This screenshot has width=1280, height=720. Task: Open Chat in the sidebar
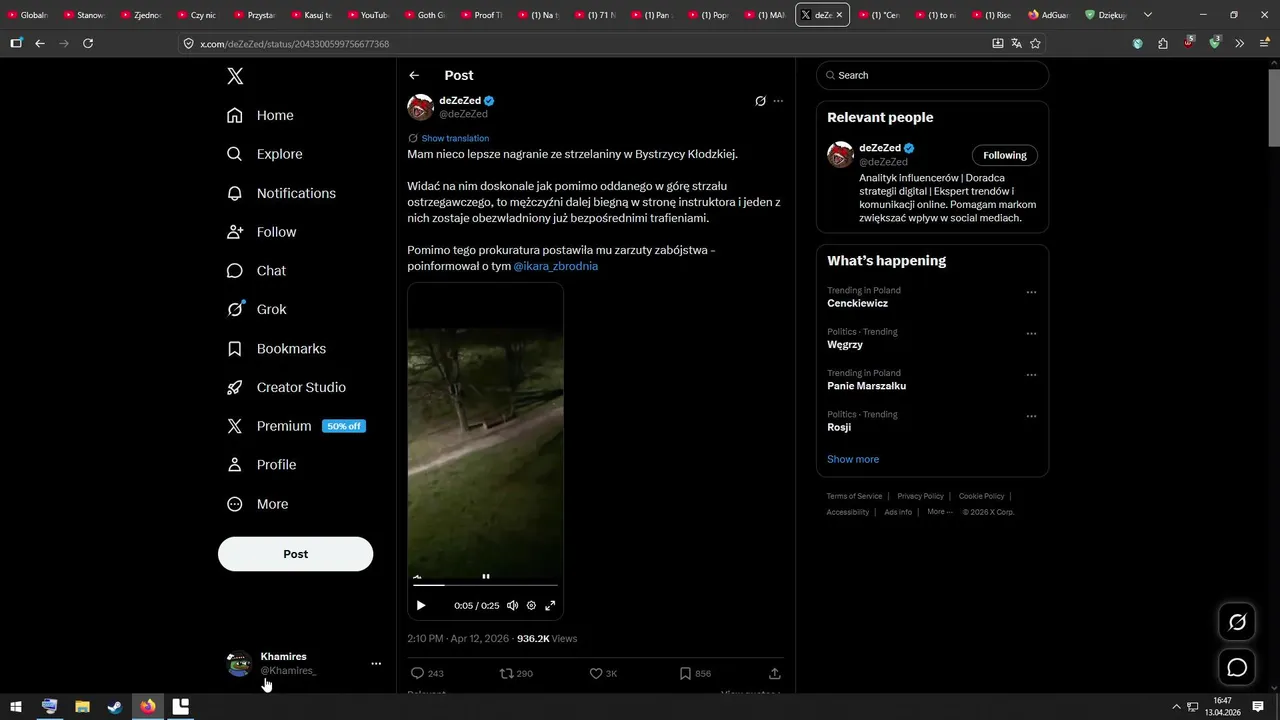pos(256,271)
